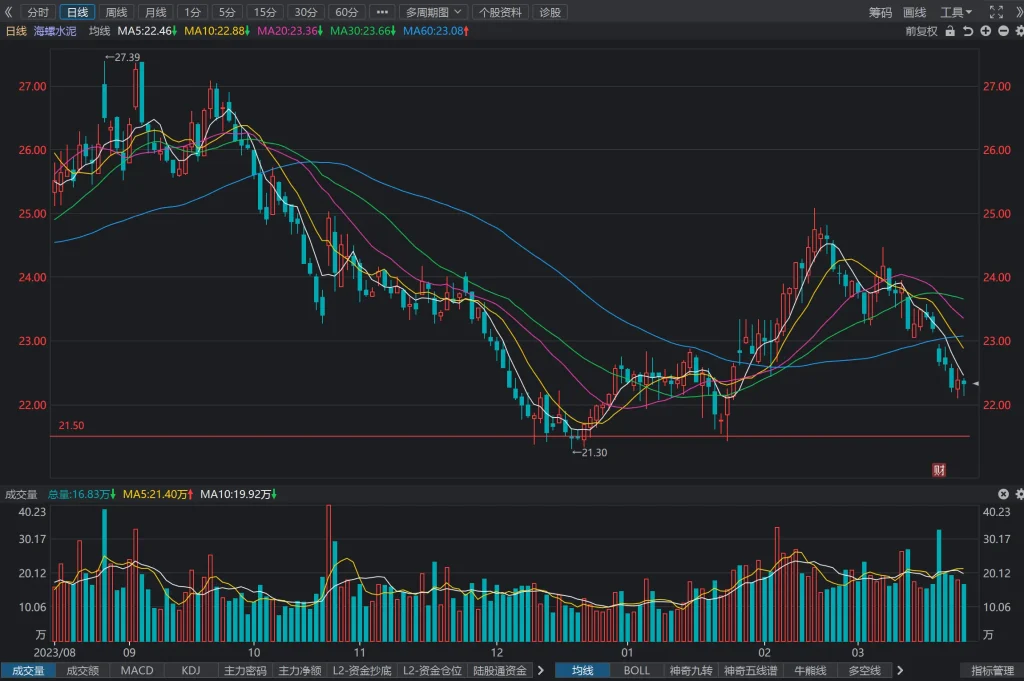Toggle the chart lock icon
The height and width of the screenshot is (681, 1024).
pos(950,31)
